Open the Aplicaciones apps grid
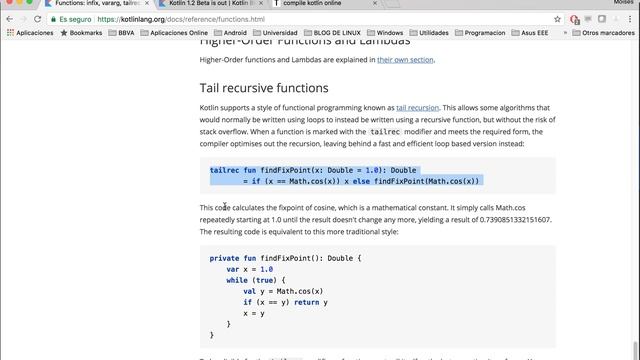Viewport: 640px width, 360px height. tap(30, 33)
